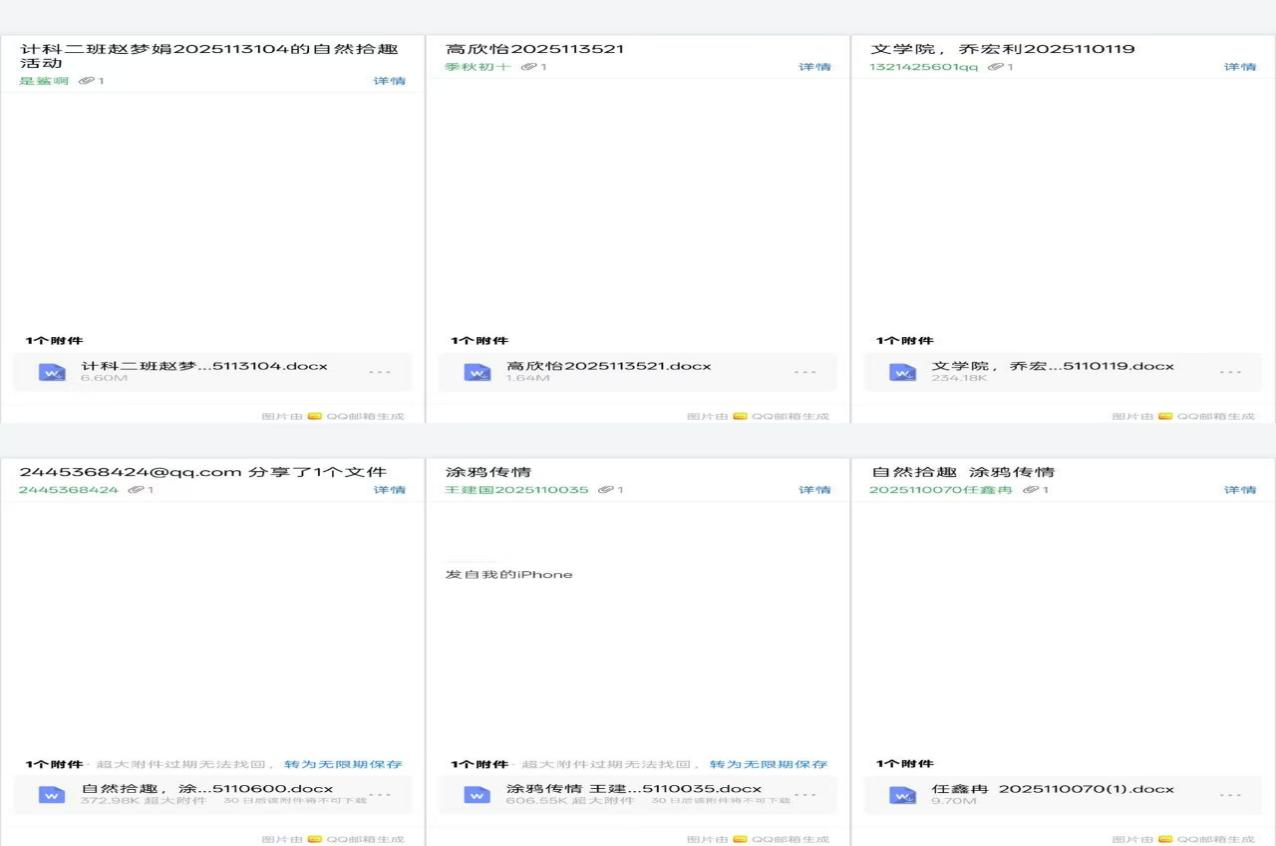Open 详情 for 高欣怡2025113521 email

pyautogui.click(x=814, y=67)
